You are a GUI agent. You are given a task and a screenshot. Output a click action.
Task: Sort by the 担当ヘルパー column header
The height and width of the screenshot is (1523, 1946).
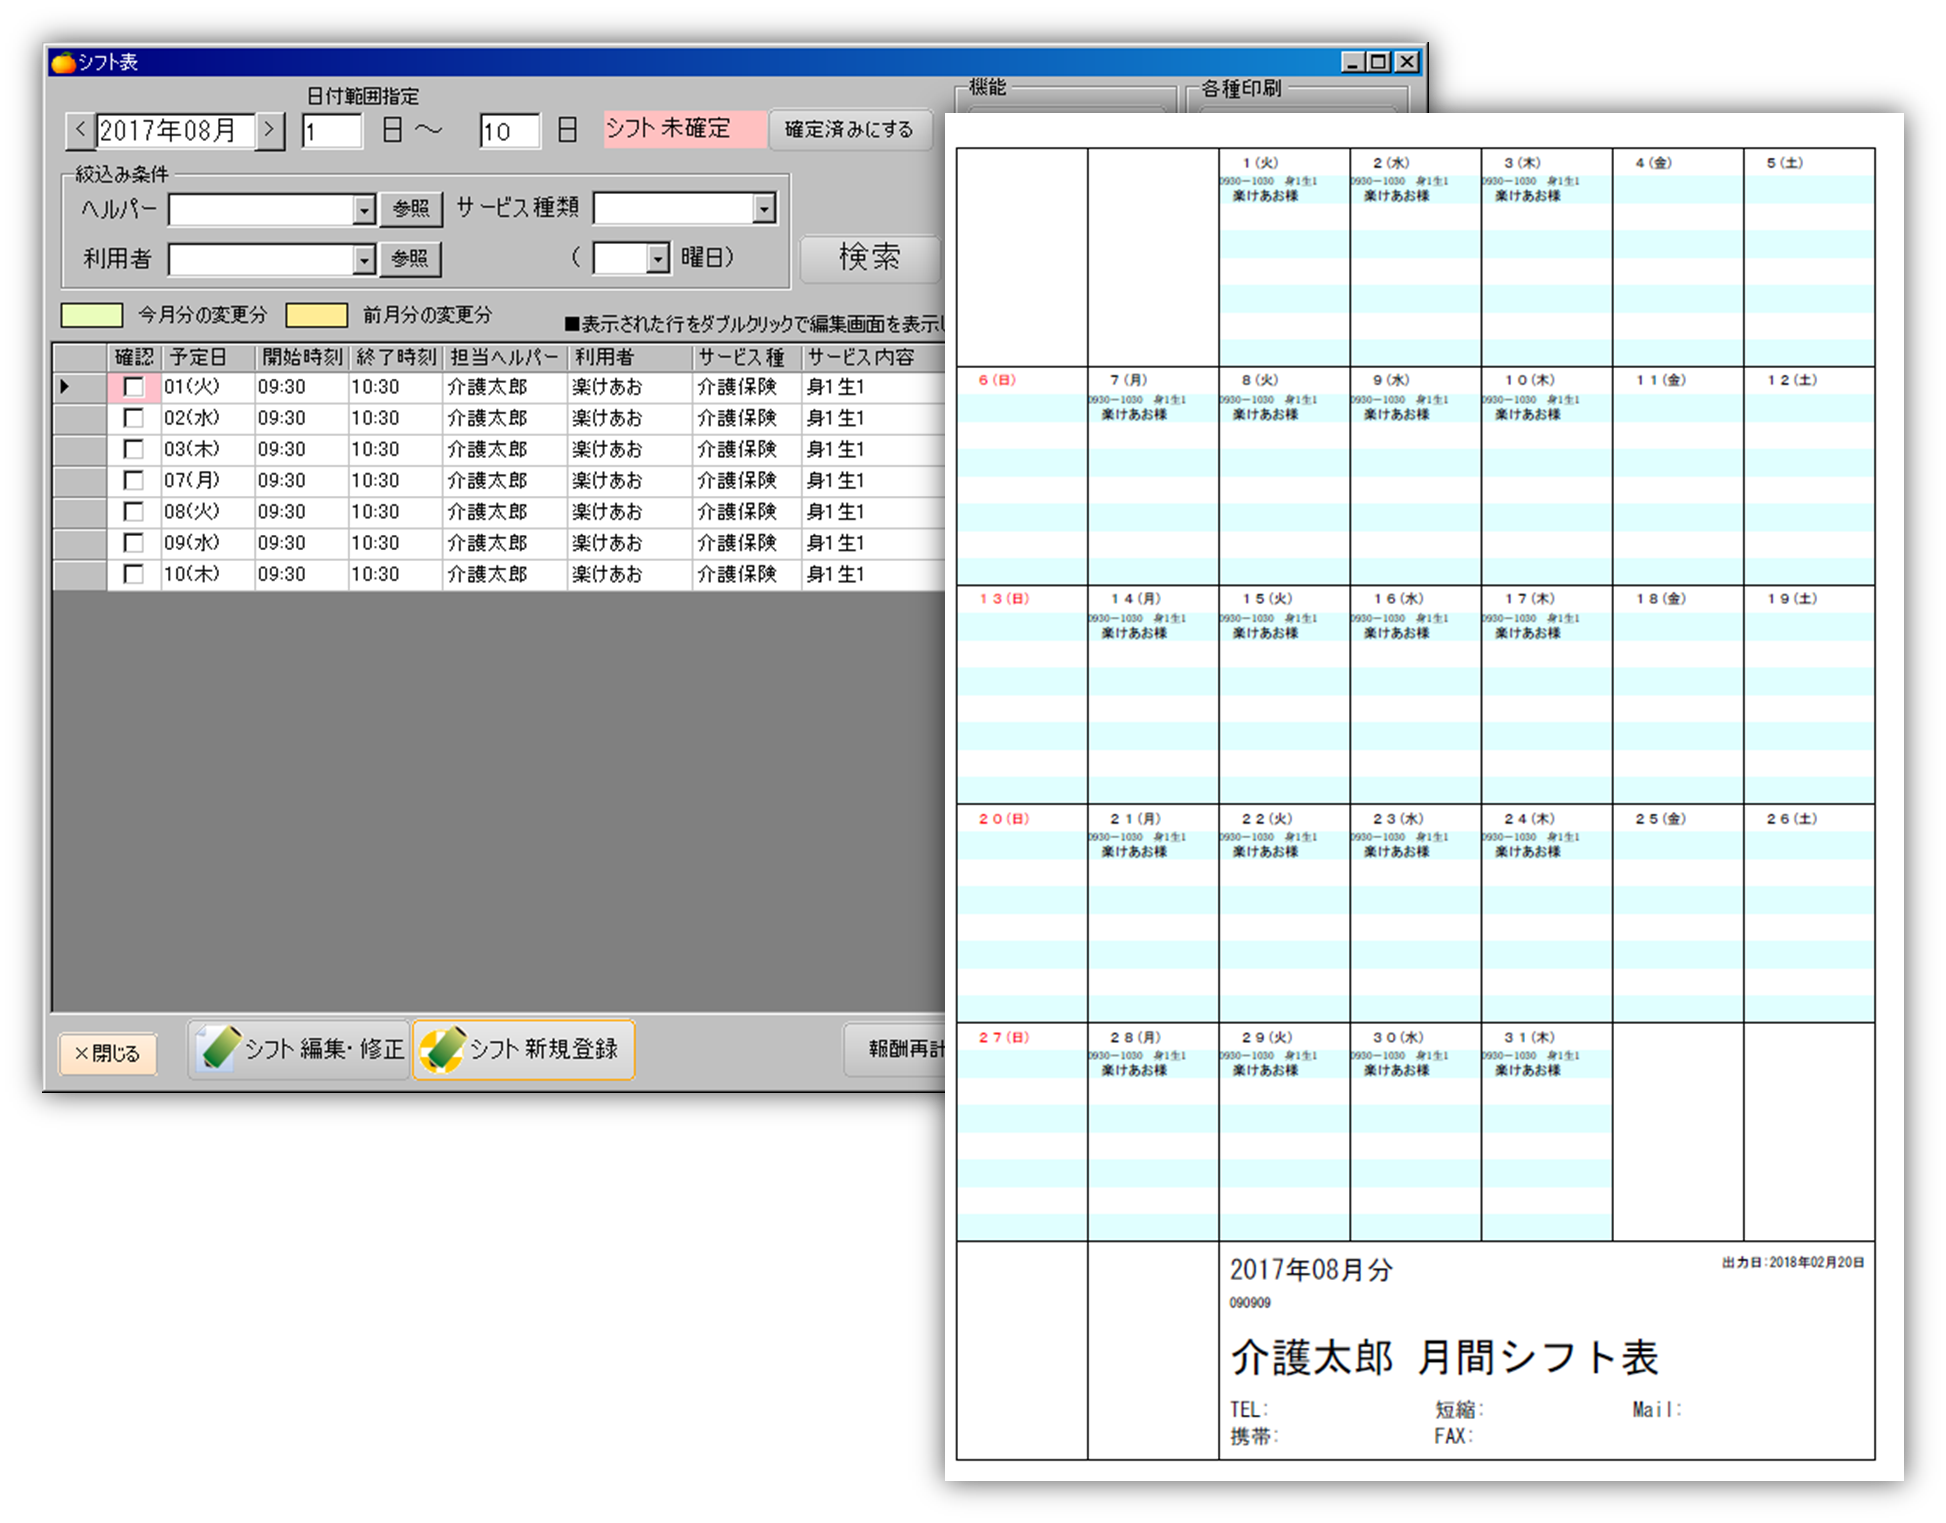[x=505, y=357]
